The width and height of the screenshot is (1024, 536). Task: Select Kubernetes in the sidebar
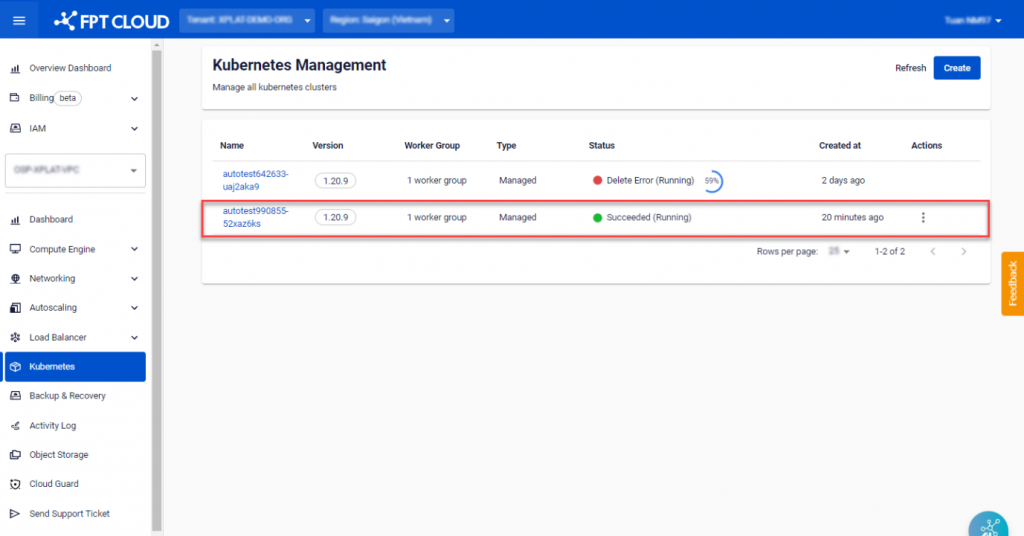(75, 367)
